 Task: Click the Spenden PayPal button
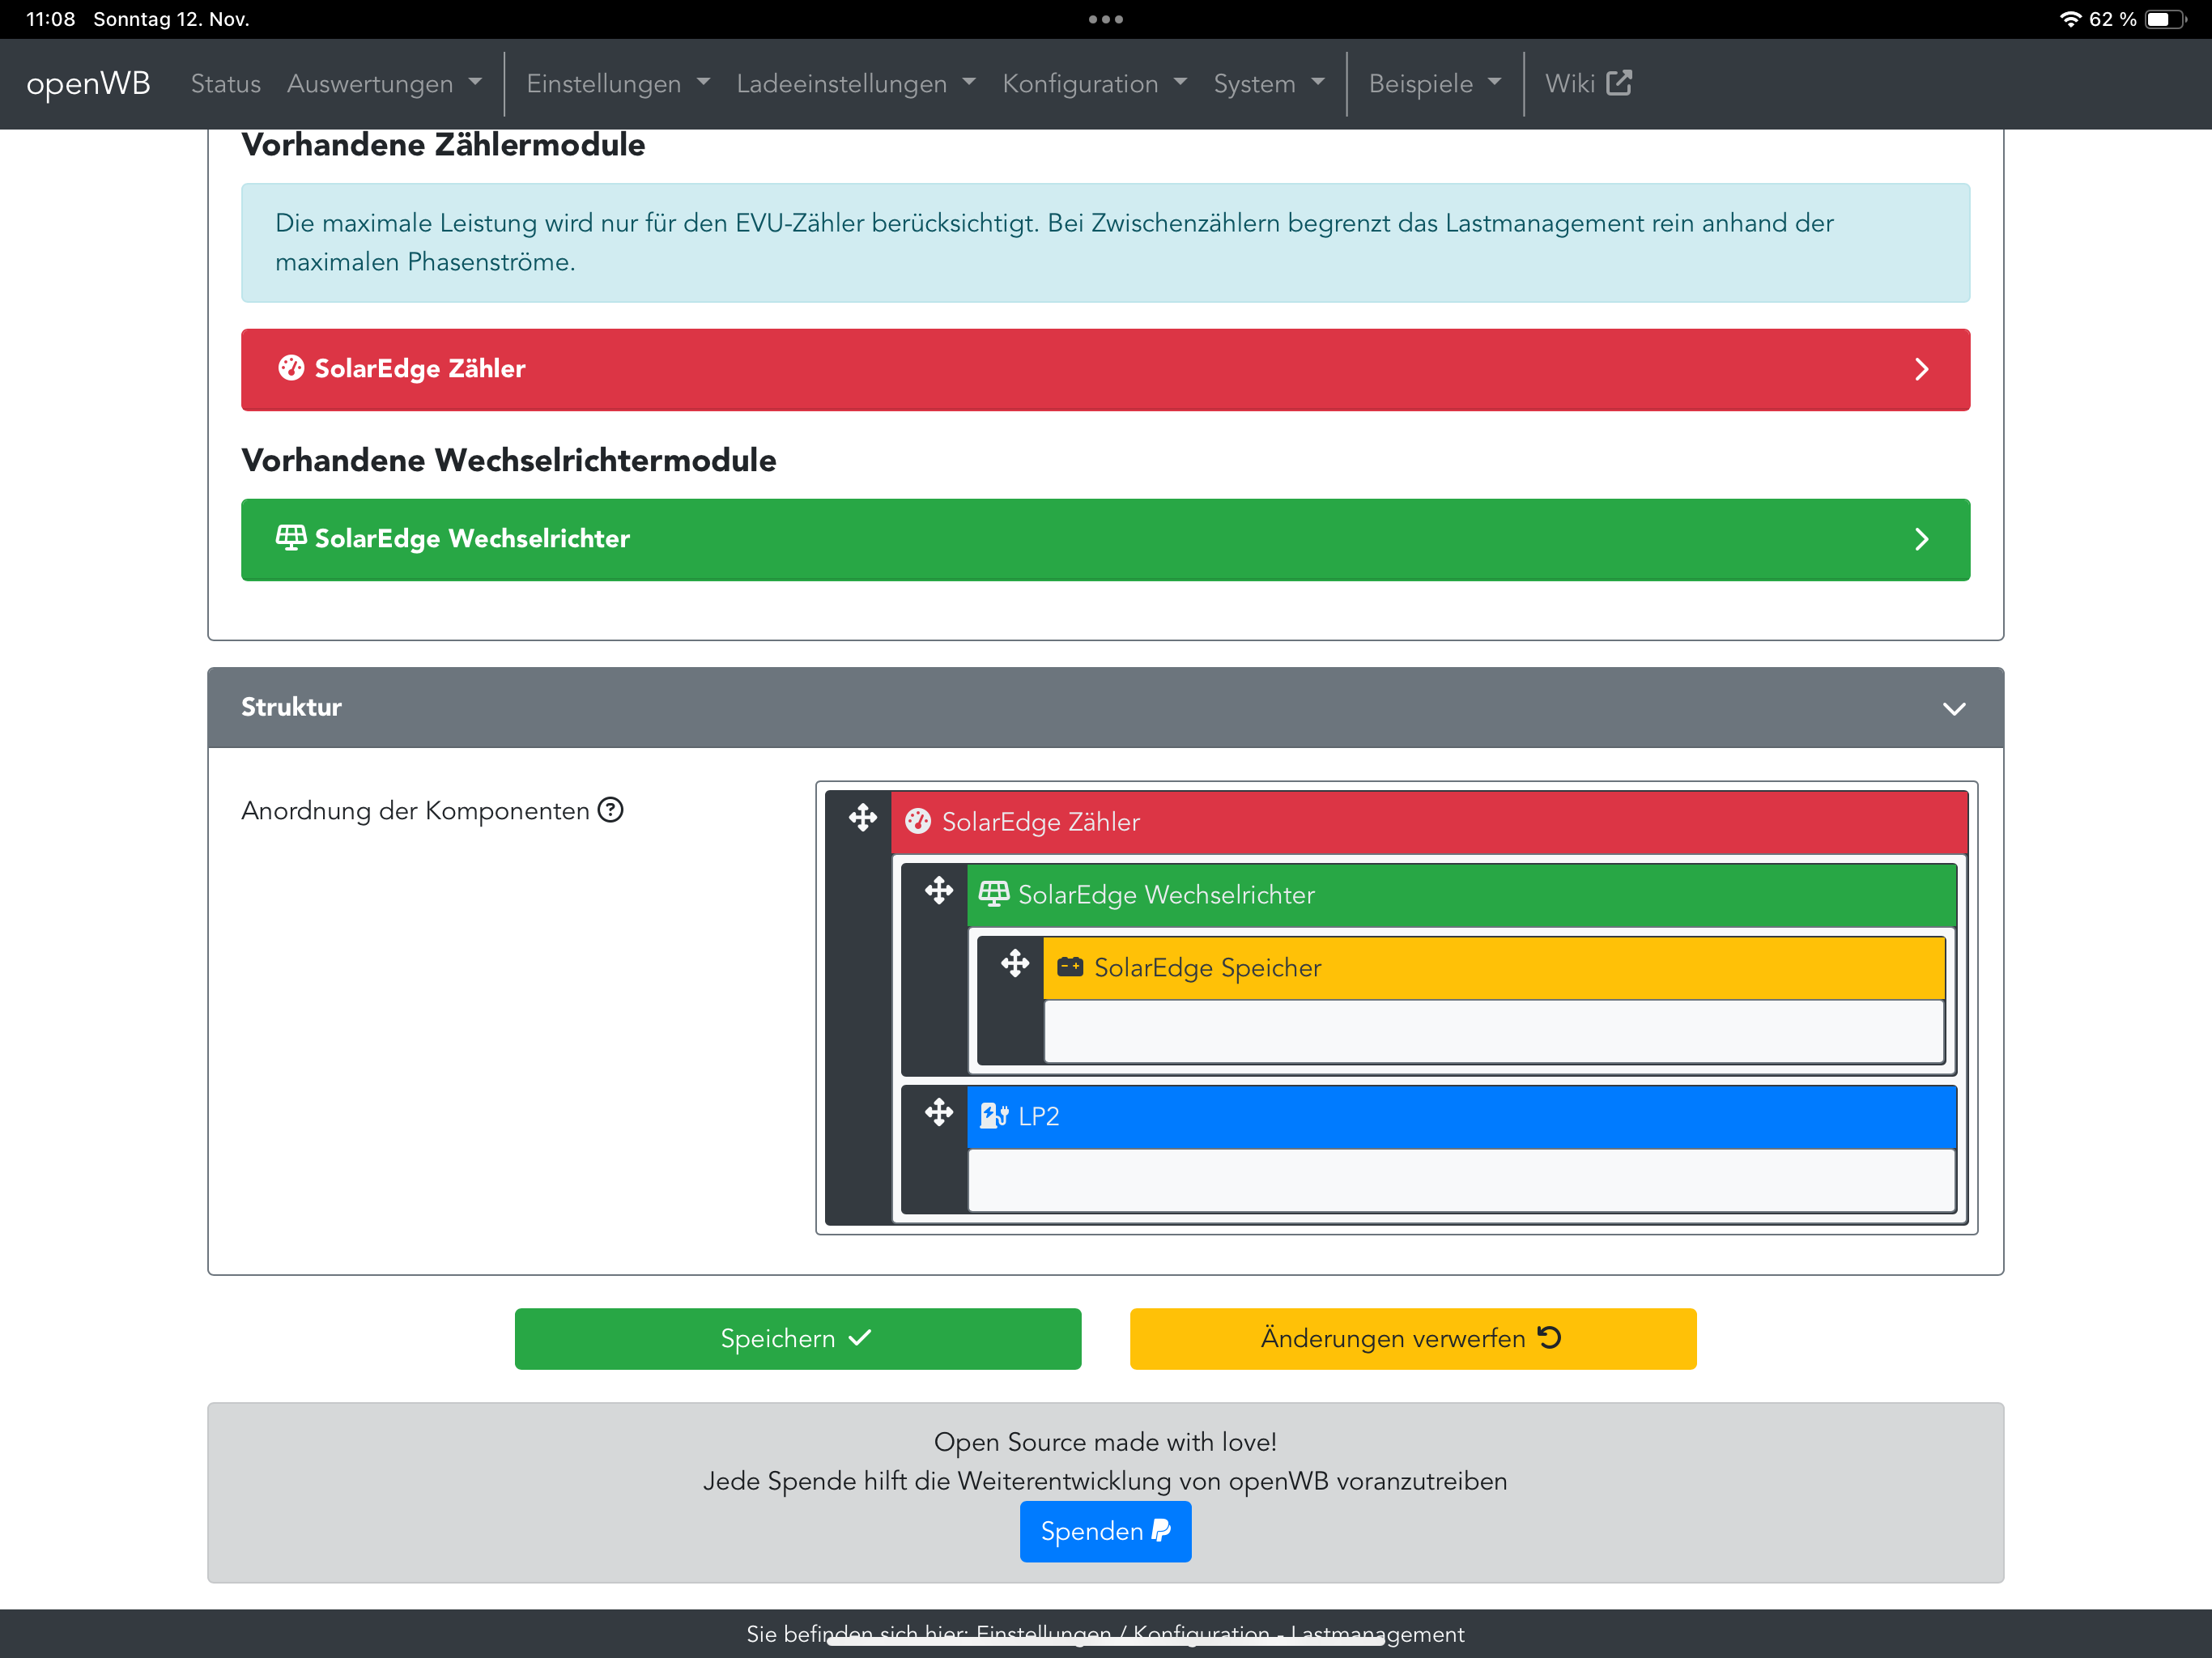pyautogui.click(x=1105, y=1531)
